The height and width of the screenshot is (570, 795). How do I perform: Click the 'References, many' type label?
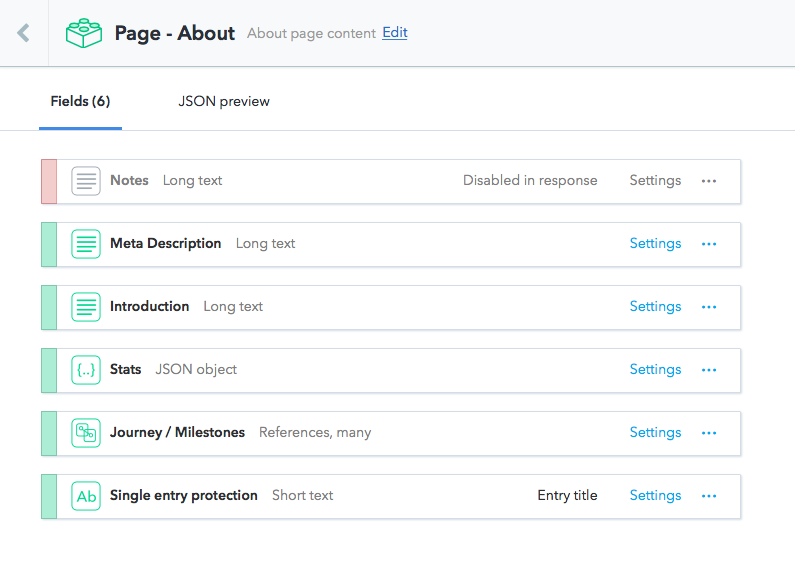315,432
